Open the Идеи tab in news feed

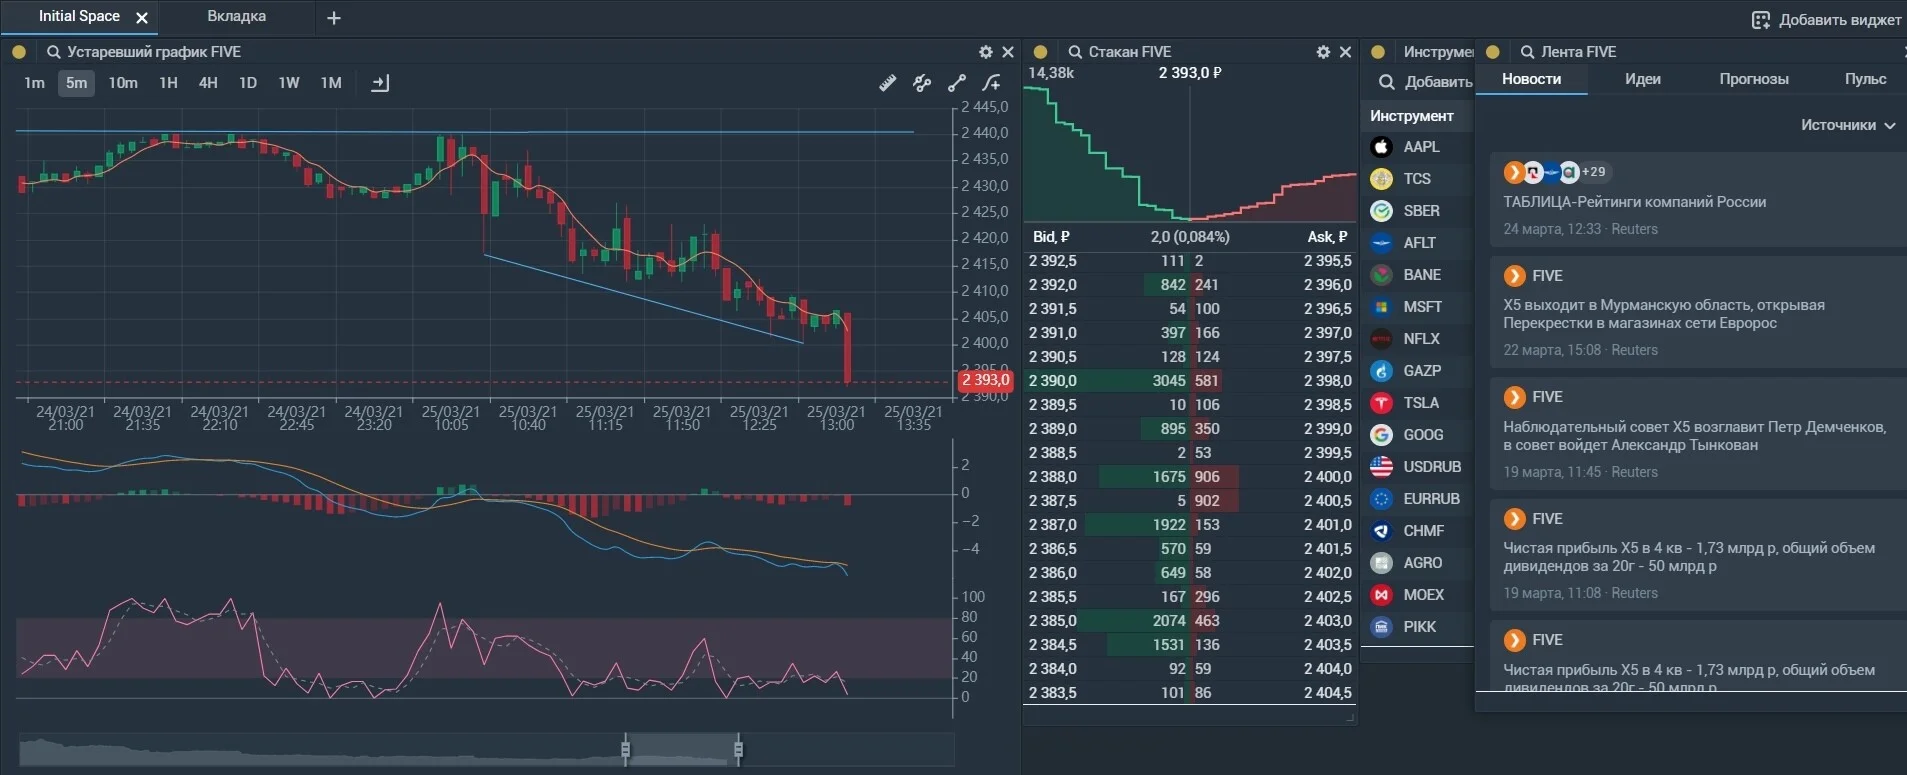(x=1642, y=79)
